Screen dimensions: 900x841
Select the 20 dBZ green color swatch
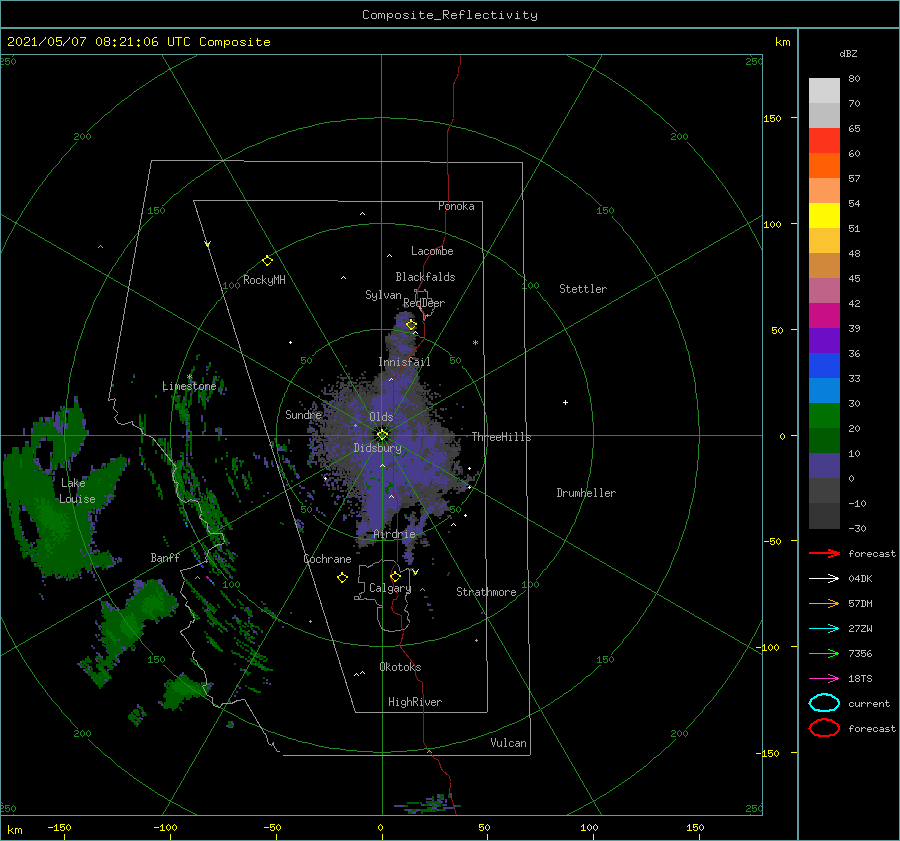pyautogui.click(x=824, y=416)
